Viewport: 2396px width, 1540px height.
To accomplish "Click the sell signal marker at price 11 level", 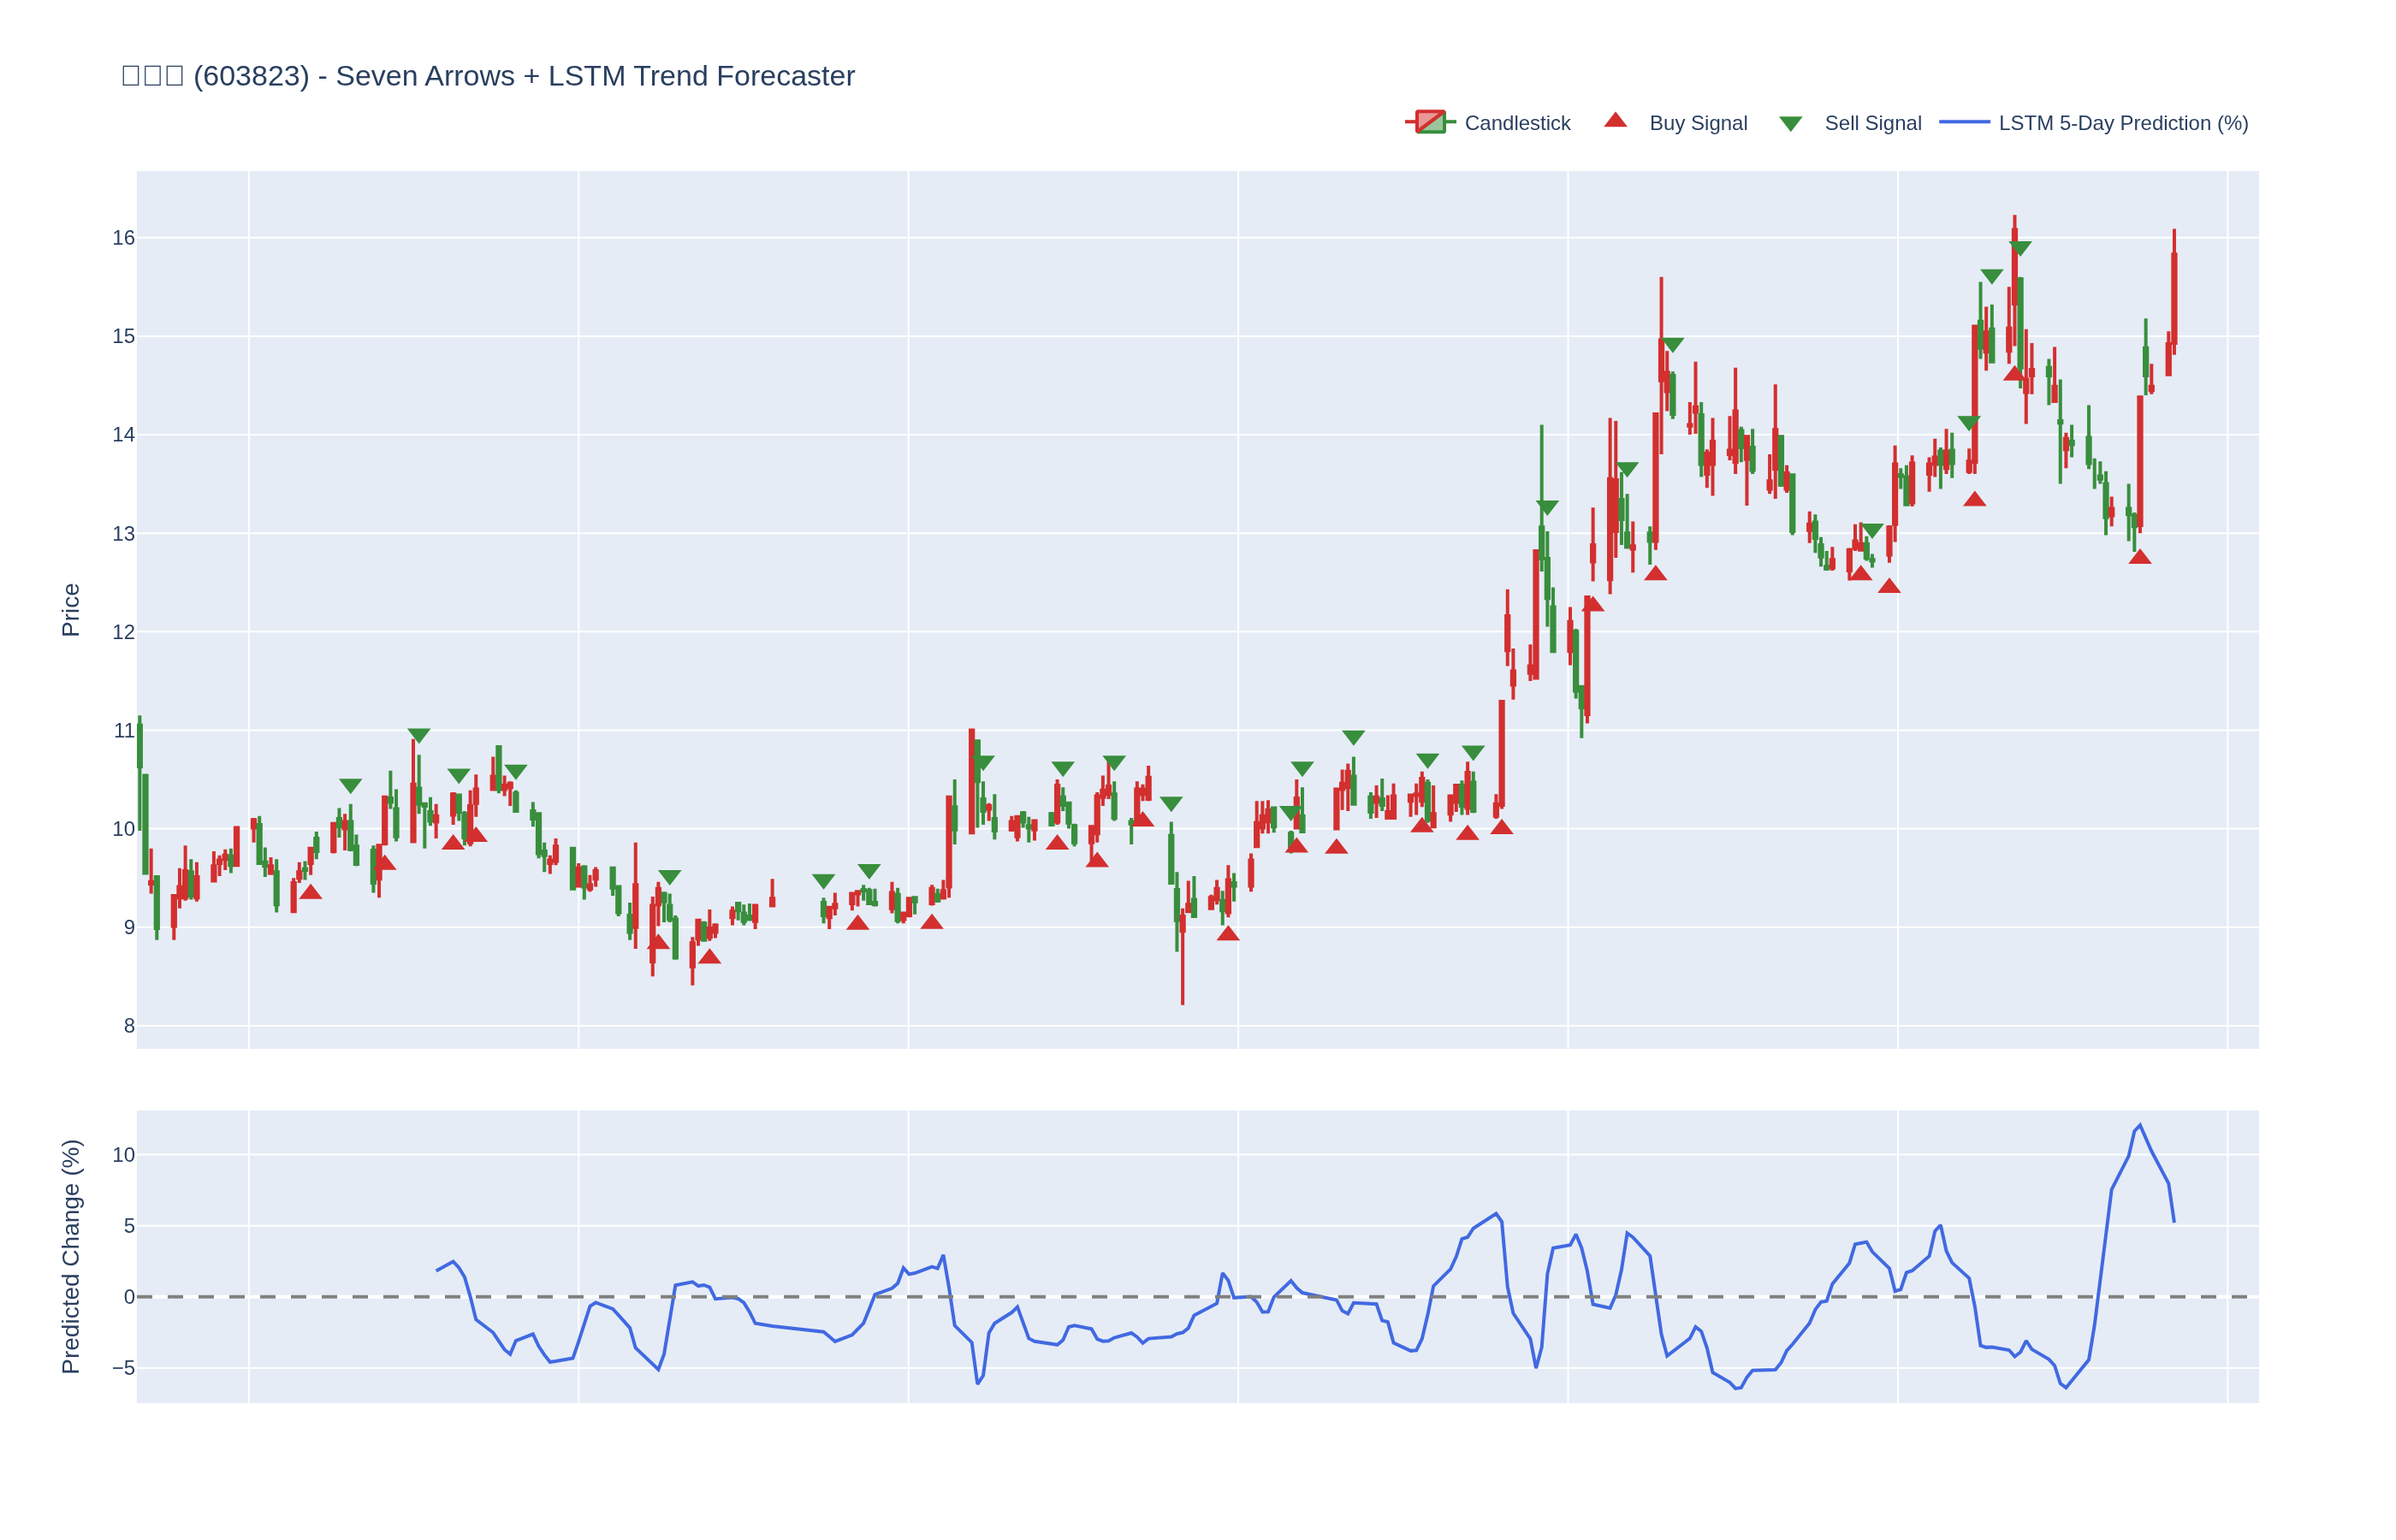I will [419, 735].
